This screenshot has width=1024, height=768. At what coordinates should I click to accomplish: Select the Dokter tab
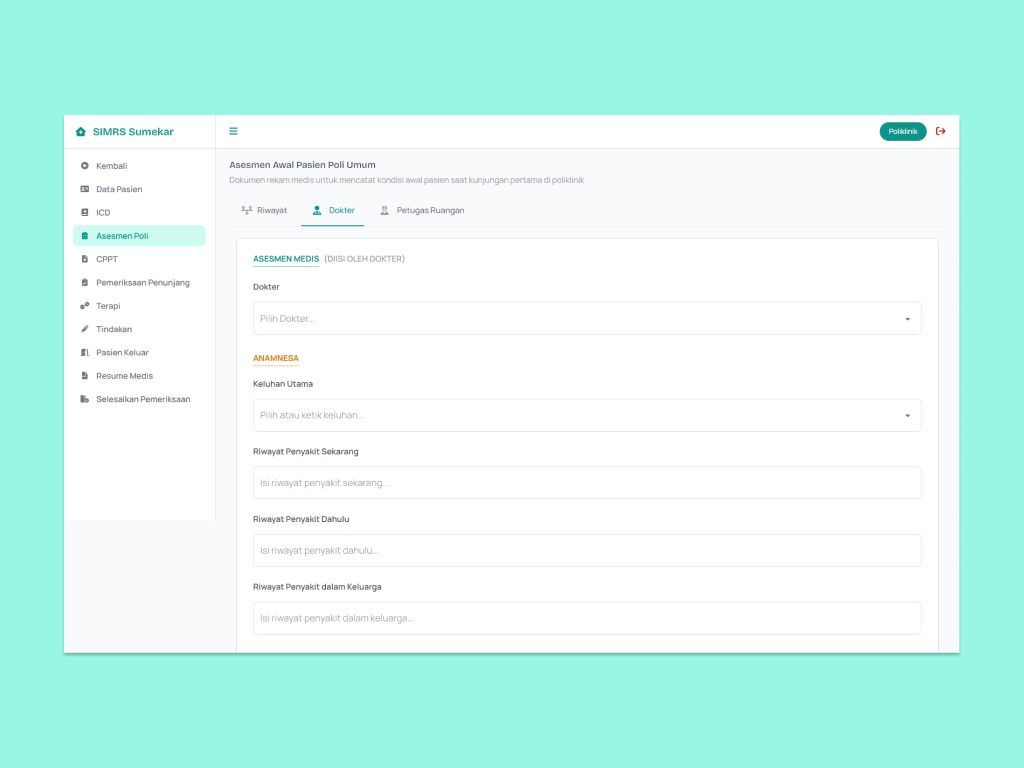(333, 211)
